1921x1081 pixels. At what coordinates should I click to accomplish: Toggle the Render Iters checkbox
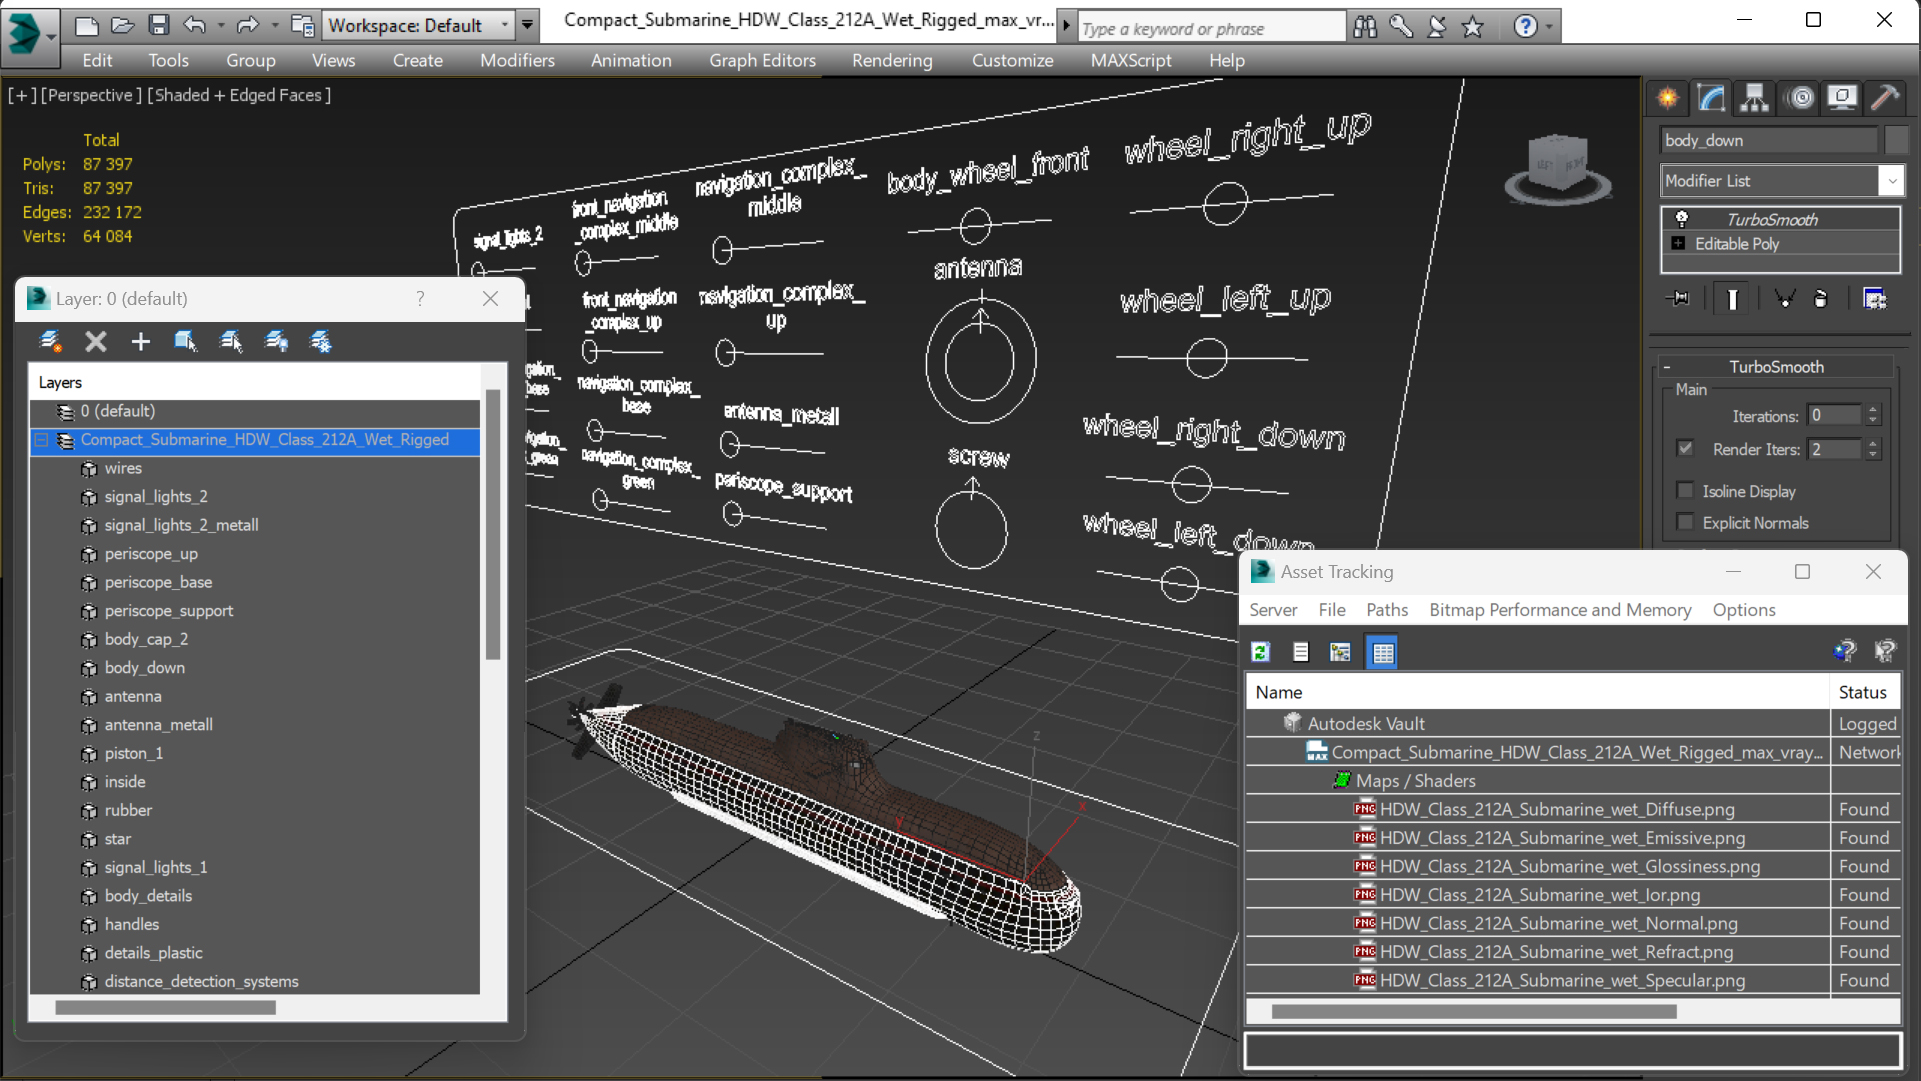coord(1685,448)
